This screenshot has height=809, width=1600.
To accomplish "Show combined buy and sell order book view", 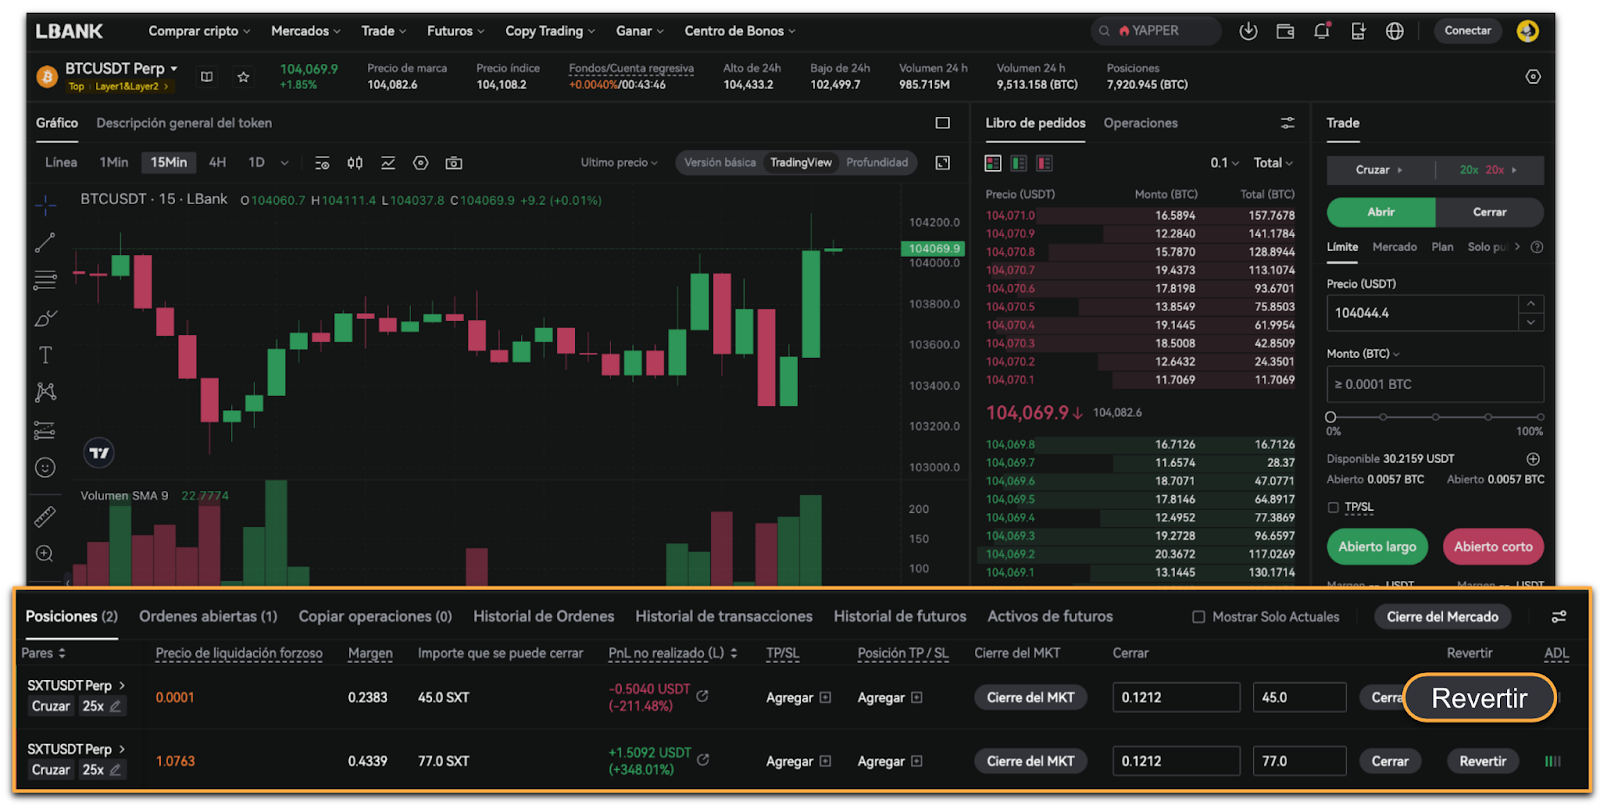I will pos(993,163).
